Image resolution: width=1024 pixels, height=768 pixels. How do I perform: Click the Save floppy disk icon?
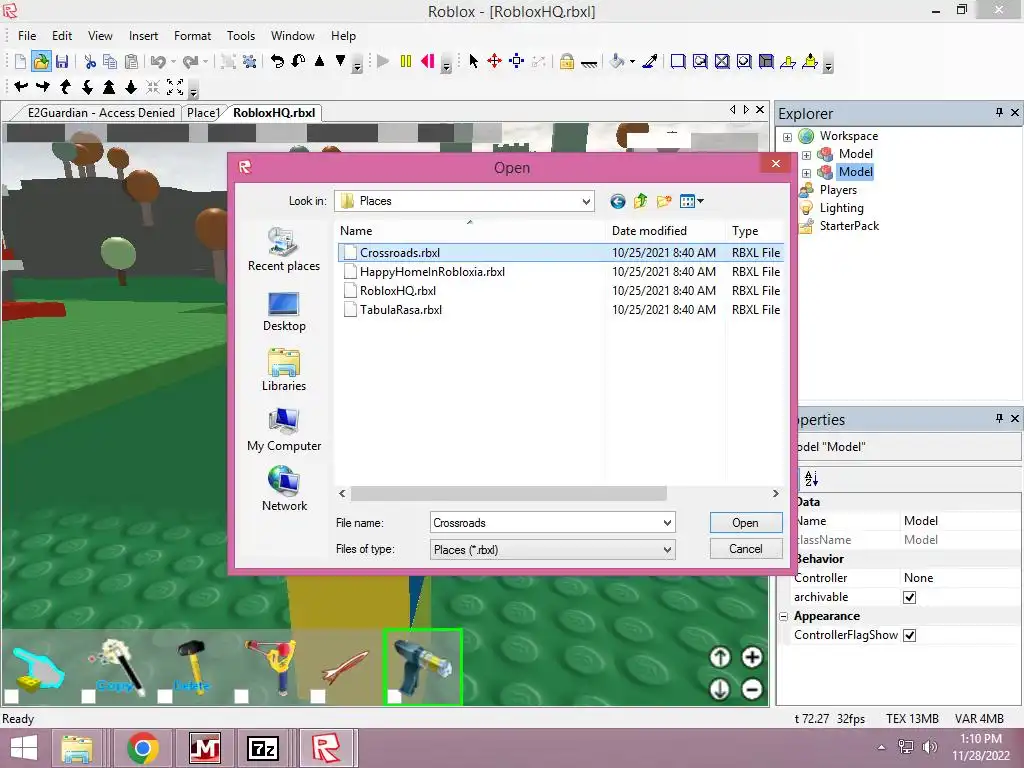click(62, 61)
